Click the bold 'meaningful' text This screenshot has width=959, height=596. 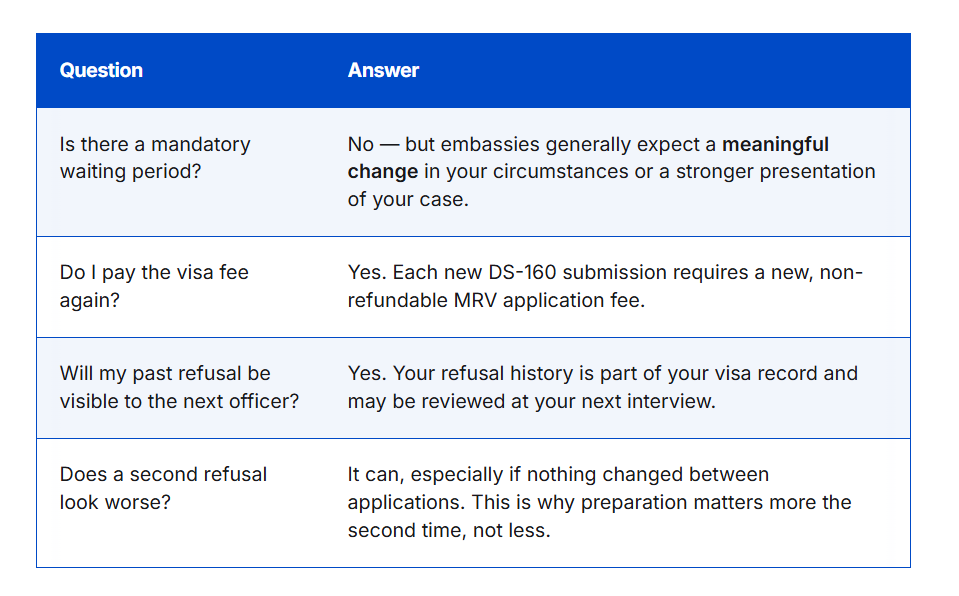coord(775,144)
